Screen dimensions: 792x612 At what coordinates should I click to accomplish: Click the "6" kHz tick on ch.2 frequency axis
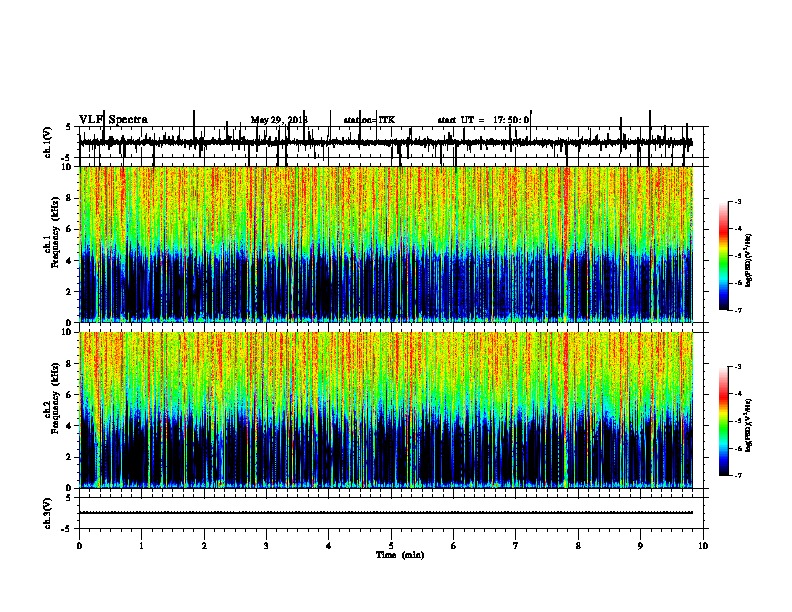coord(70,395)
